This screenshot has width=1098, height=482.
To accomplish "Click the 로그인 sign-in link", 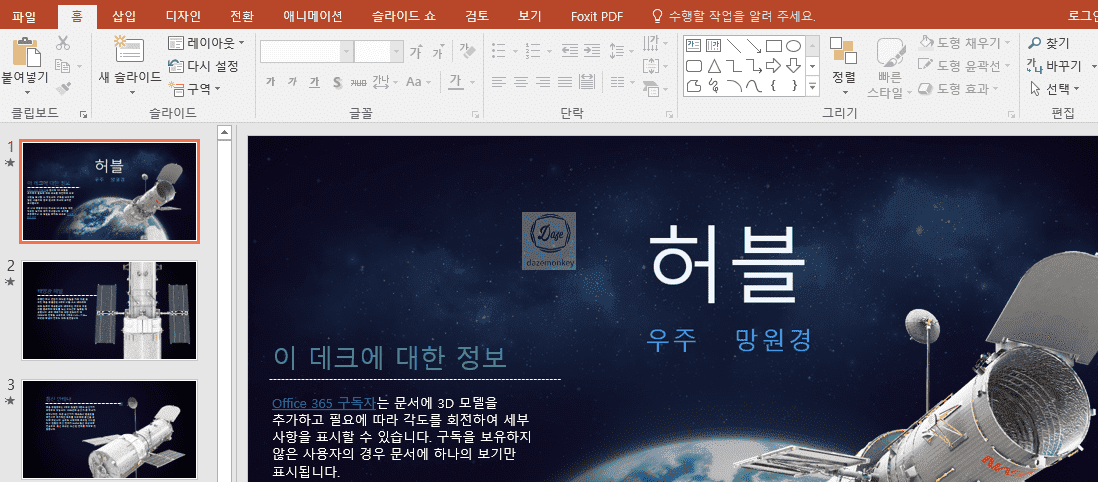I will click(1083, 16).
